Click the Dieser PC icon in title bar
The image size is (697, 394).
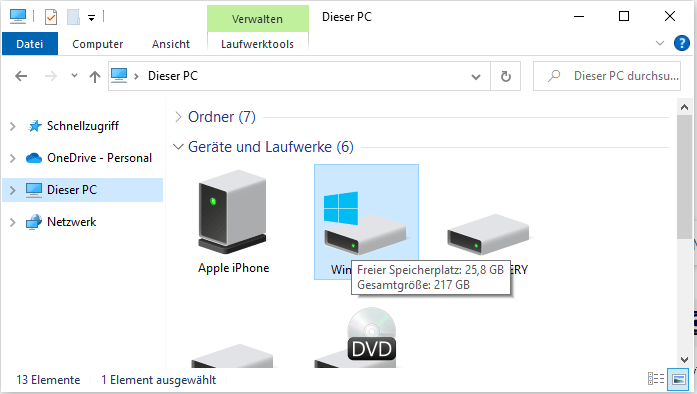(x=18, y=16)
